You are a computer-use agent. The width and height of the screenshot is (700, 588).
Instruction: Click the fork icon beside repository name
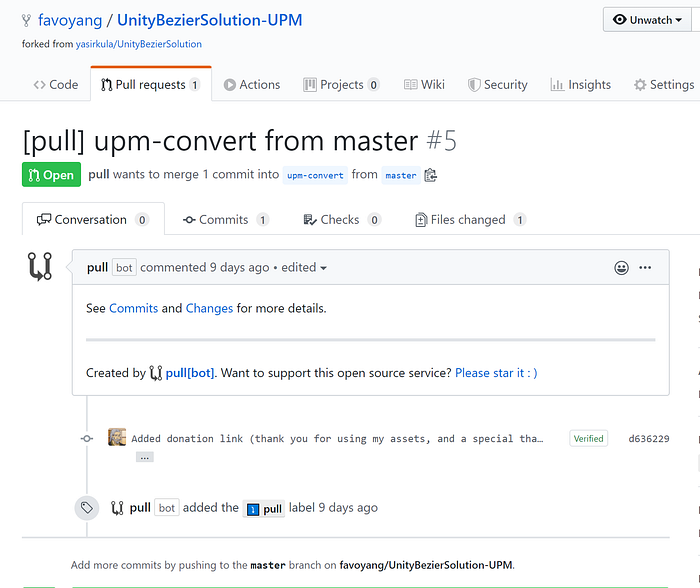click(26, 20)
